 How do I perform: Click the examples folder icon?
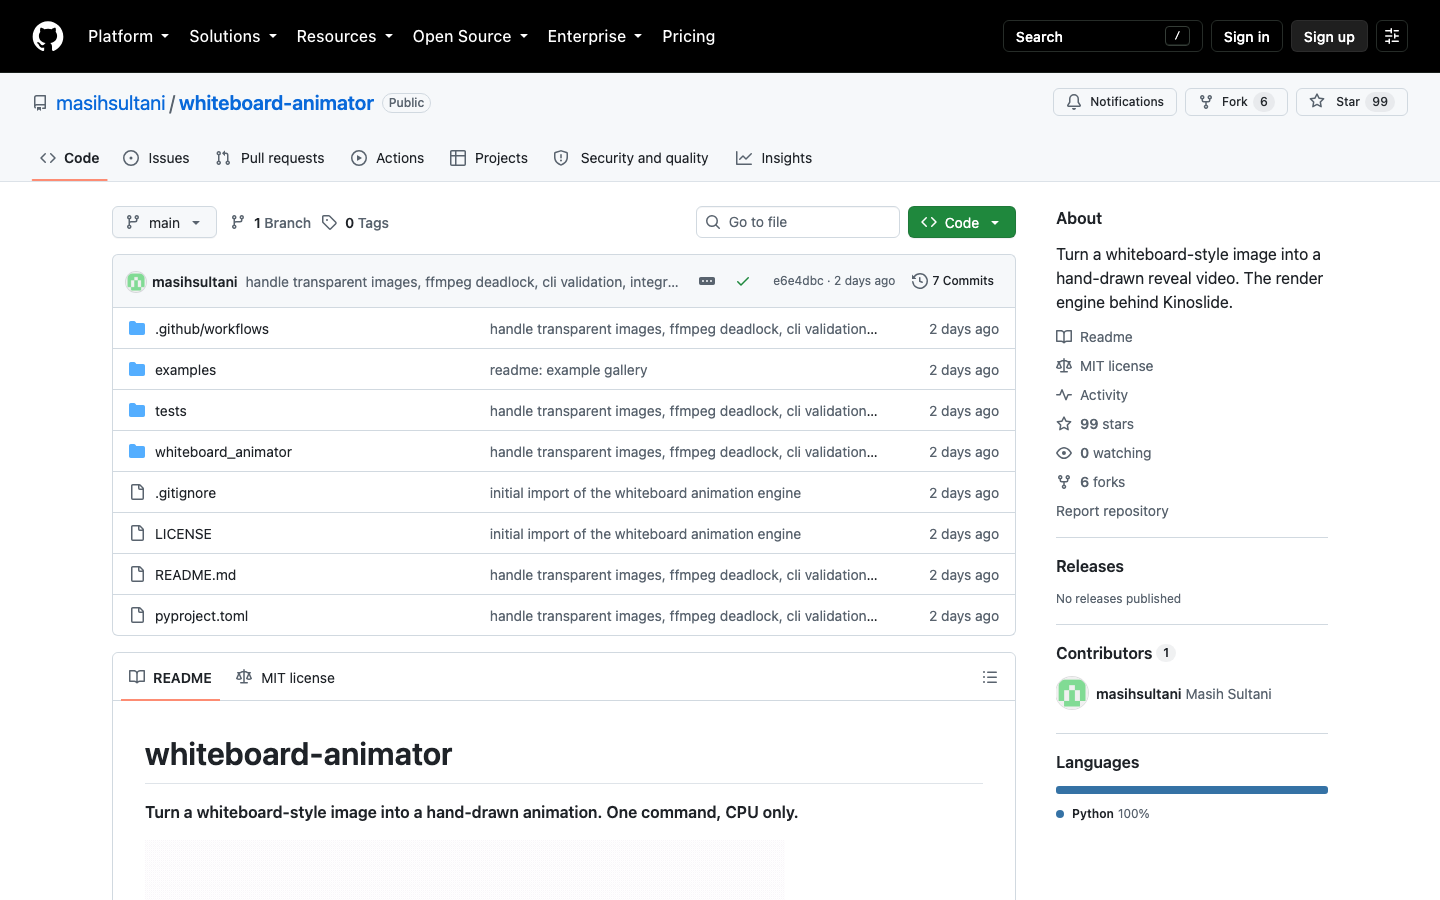137,369
